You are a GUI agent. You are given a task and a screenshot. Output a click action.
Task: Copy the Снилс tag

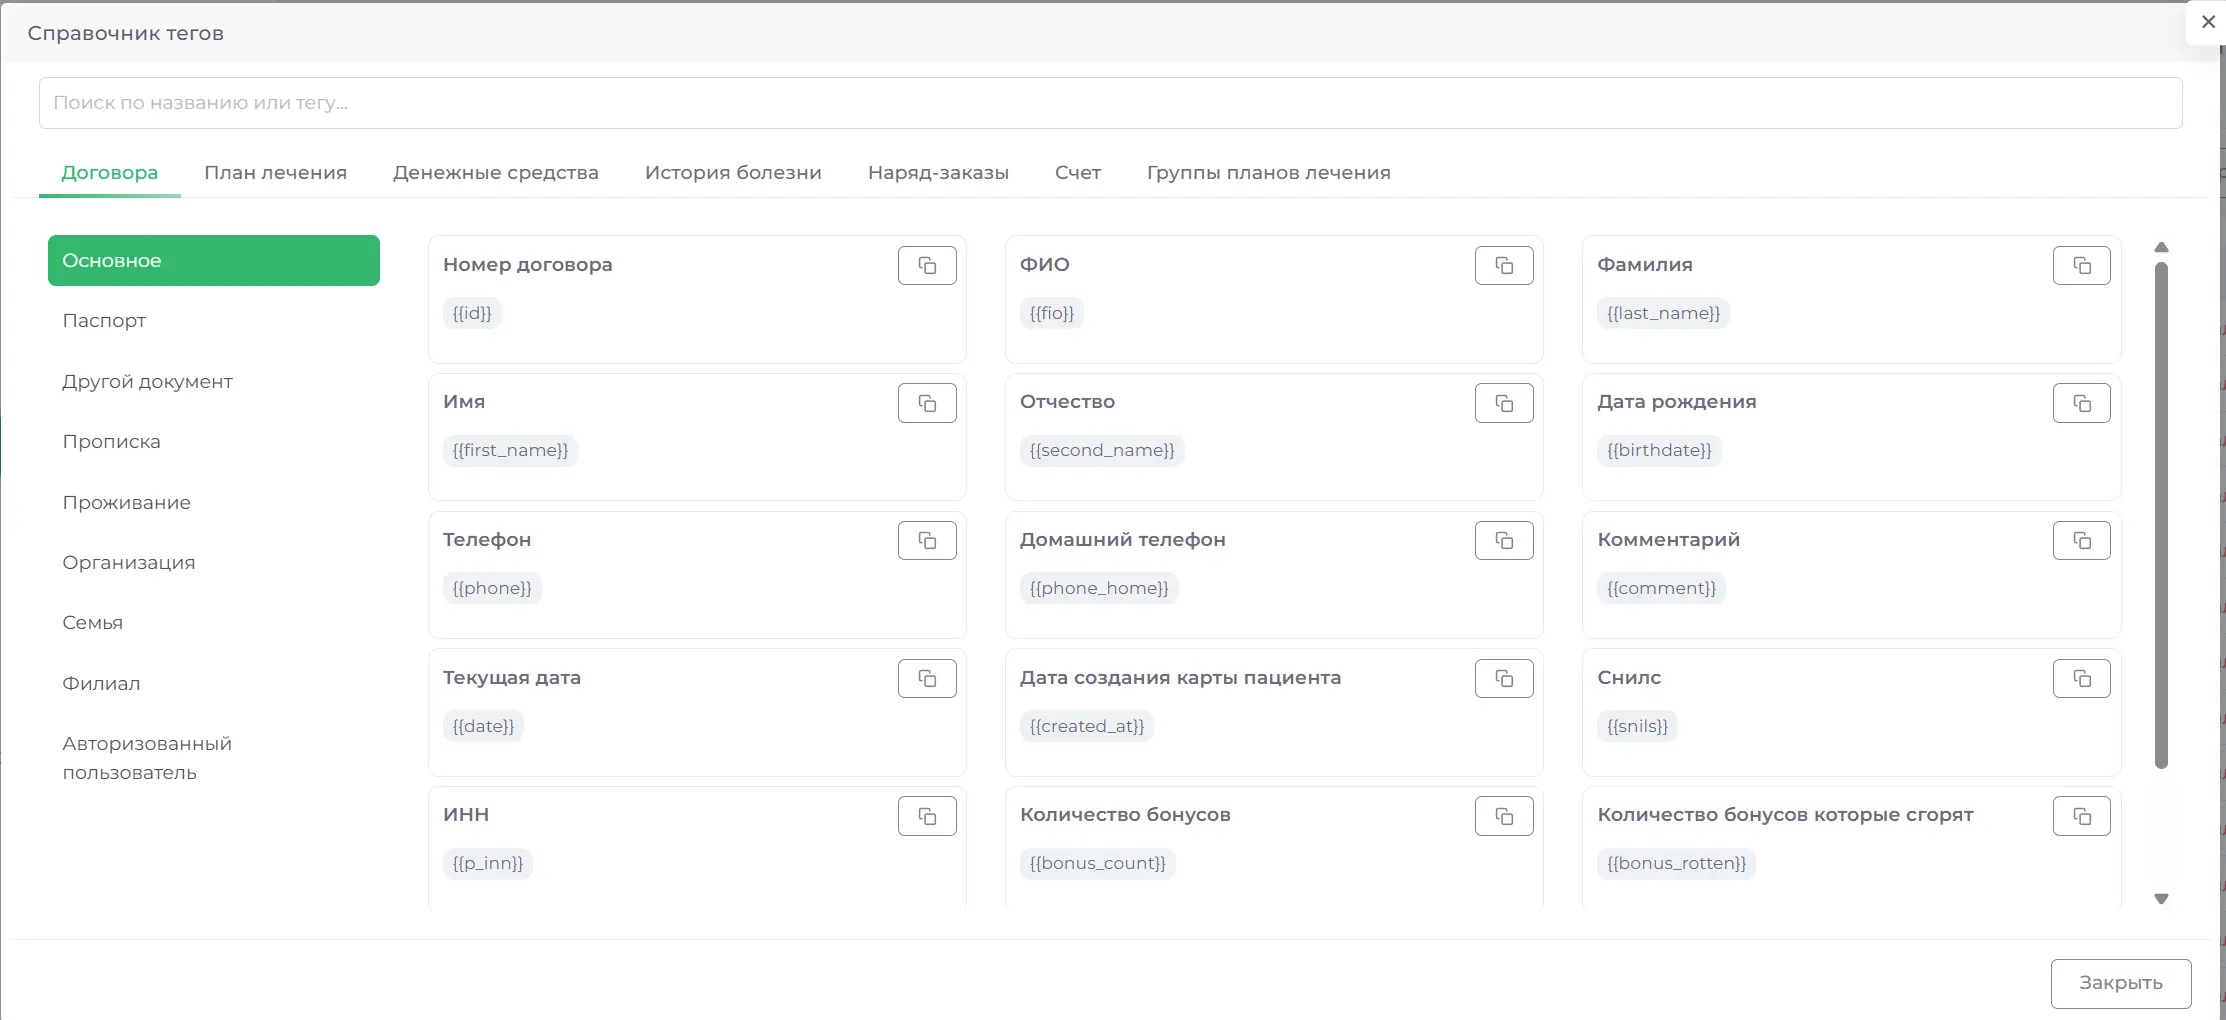2081,679
